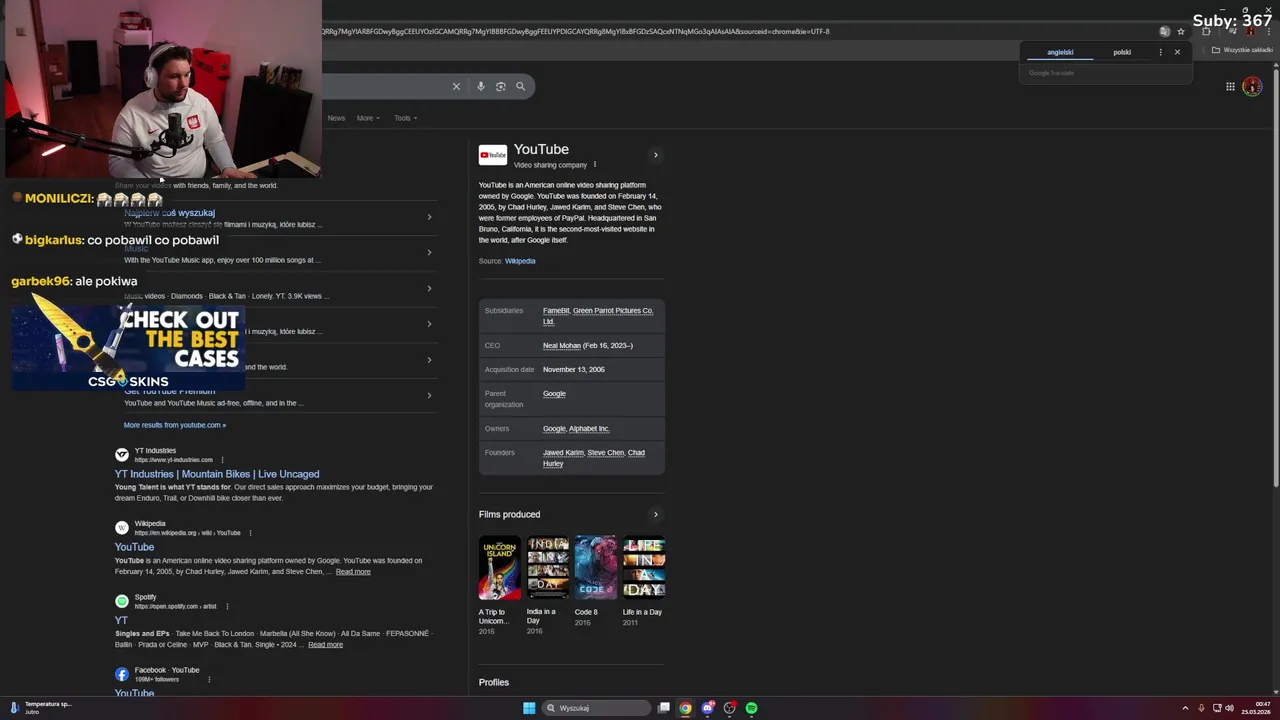Click Read more on Spotify snippet
The width and height of the screenshot is (1280, 720).
[x=325, y=645]
